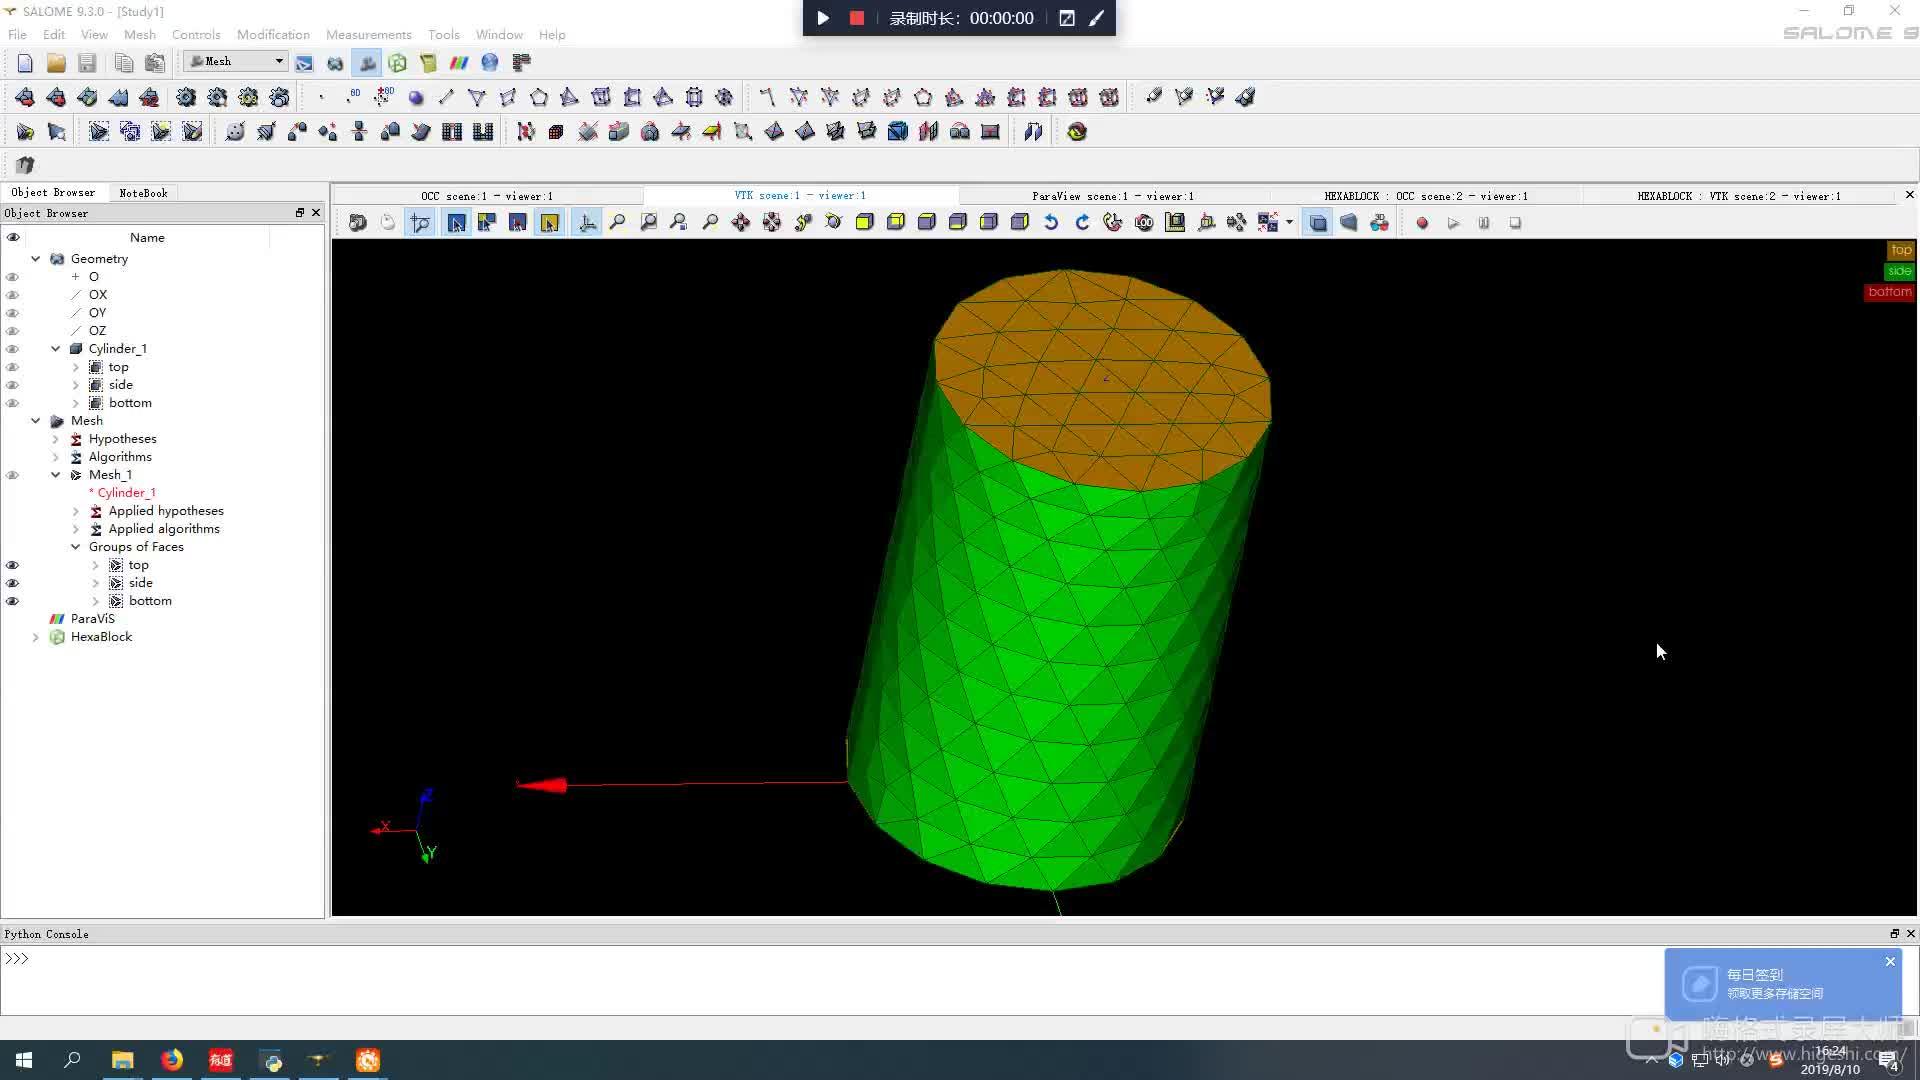This screenshot has height=1080, width=1920.
Task: Click the Panning arrows icon
Action: tap(740, 223)
